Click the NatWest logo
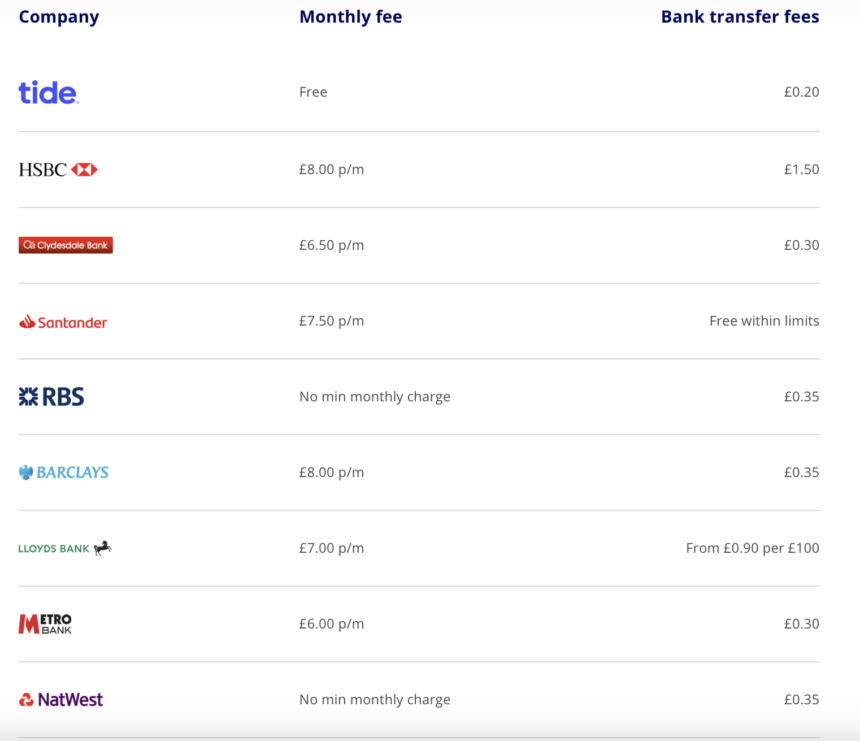 (x=61, y=700)
